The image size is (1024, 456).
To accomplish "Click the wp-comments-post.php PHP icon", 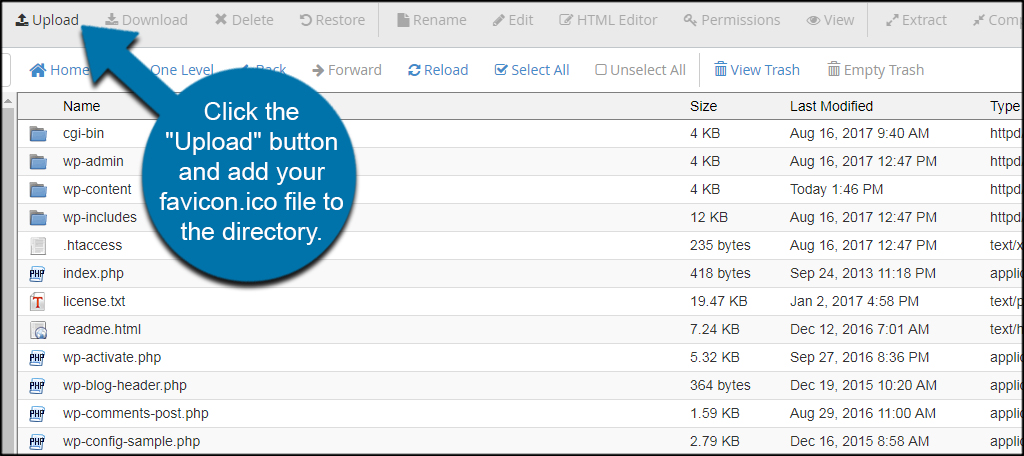I will click(37, 414).
